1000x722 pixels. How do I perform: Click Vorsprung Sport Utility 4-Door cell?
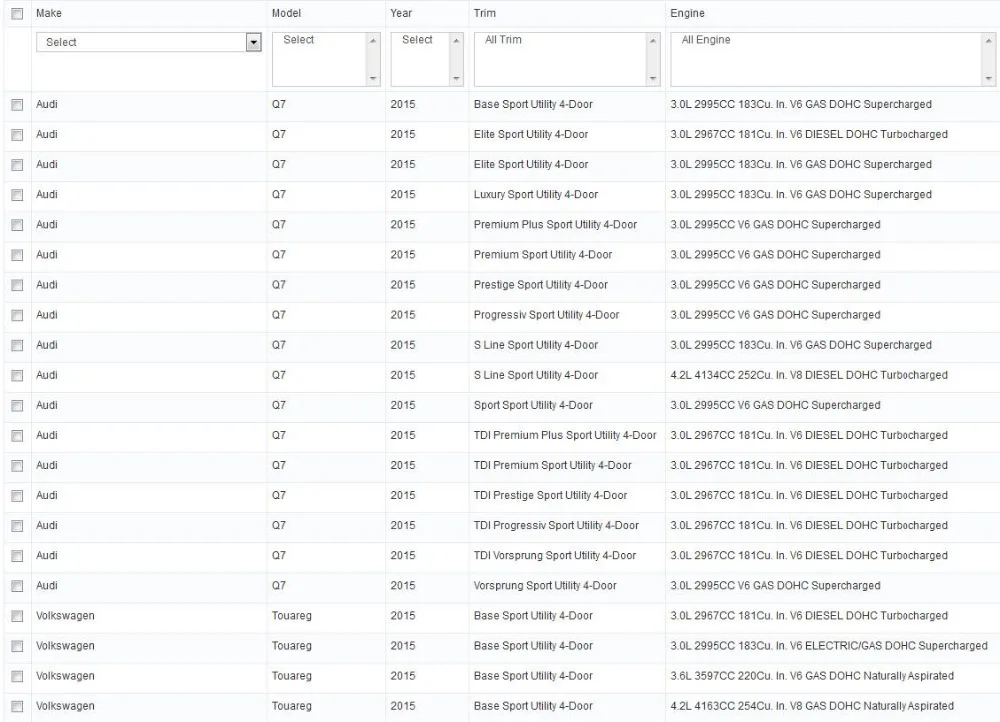tap(545, 586)
